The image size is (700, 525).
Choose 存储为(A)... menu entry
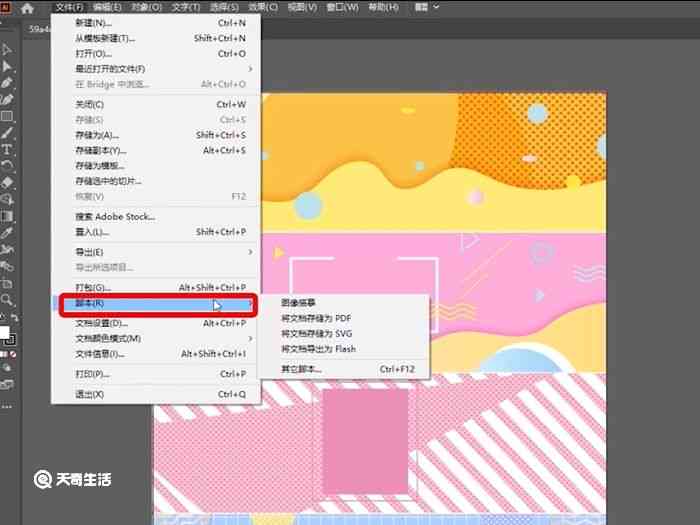(156, 135)
